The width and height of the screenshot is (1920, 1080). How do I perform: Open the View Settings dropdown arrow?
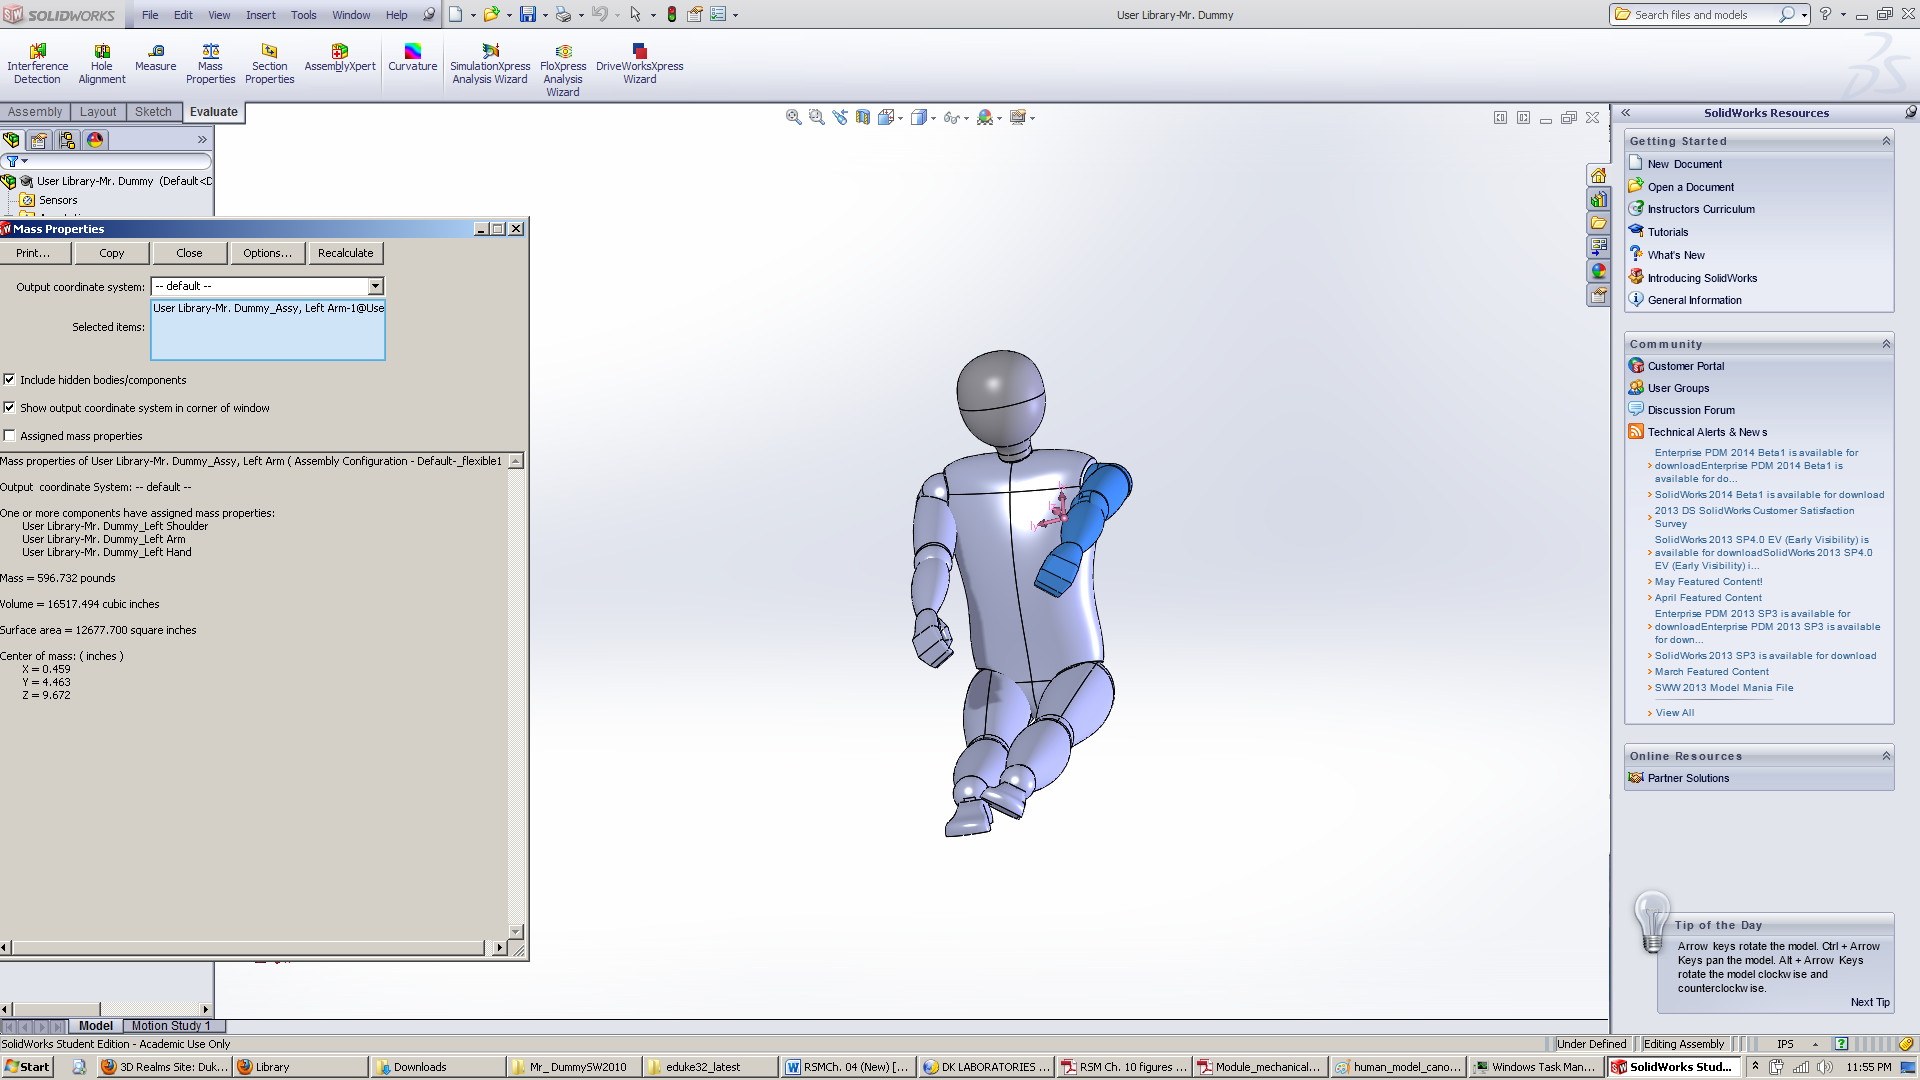click(x=1032, y=118)
